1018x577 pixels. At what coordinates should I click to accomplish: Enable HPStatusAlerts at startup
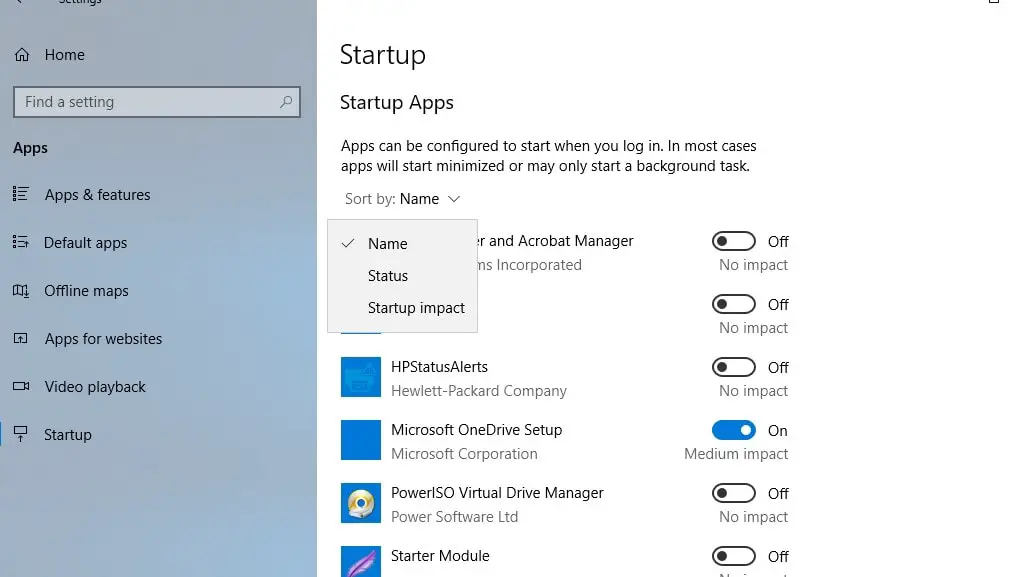[734, 367]
